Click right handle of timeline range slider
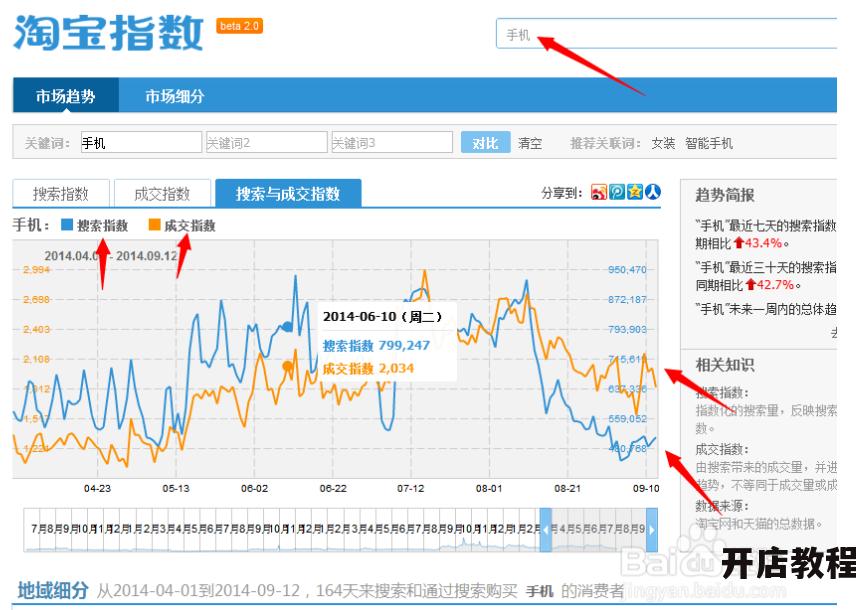 point(651,529)
